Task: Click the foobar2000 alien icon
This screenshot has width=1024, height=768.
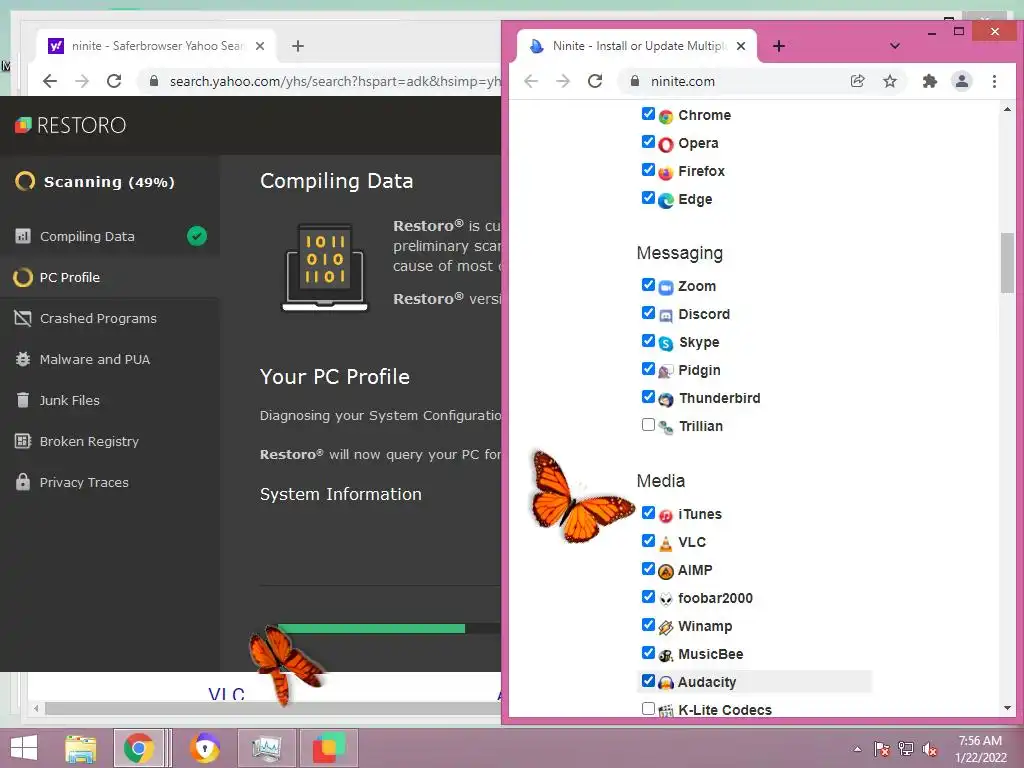Action: (x=665, y=600)
